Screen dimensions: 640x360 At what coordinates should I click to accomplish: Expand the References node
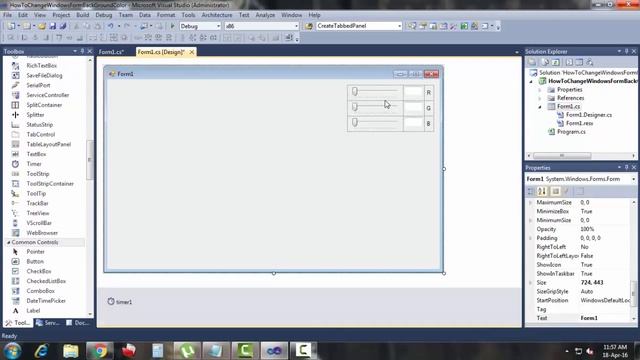coord(540,98)
